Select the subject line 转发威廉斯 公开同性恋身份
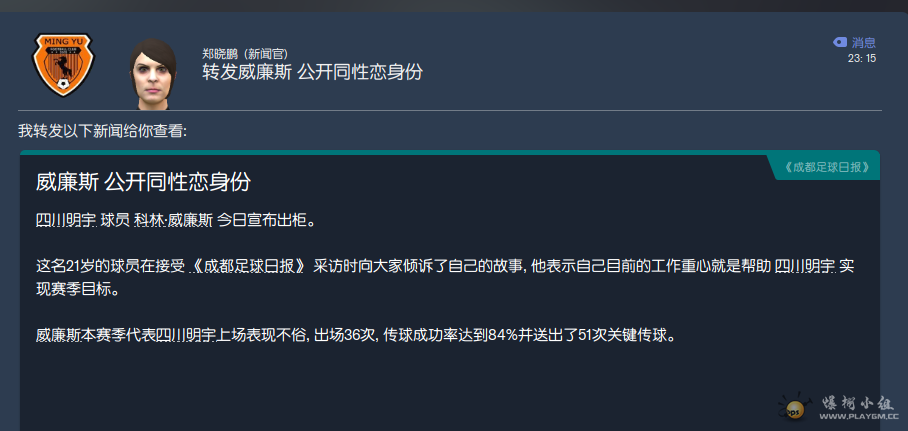The width and height of the screenshot is (908, 431). click(312, 72)
